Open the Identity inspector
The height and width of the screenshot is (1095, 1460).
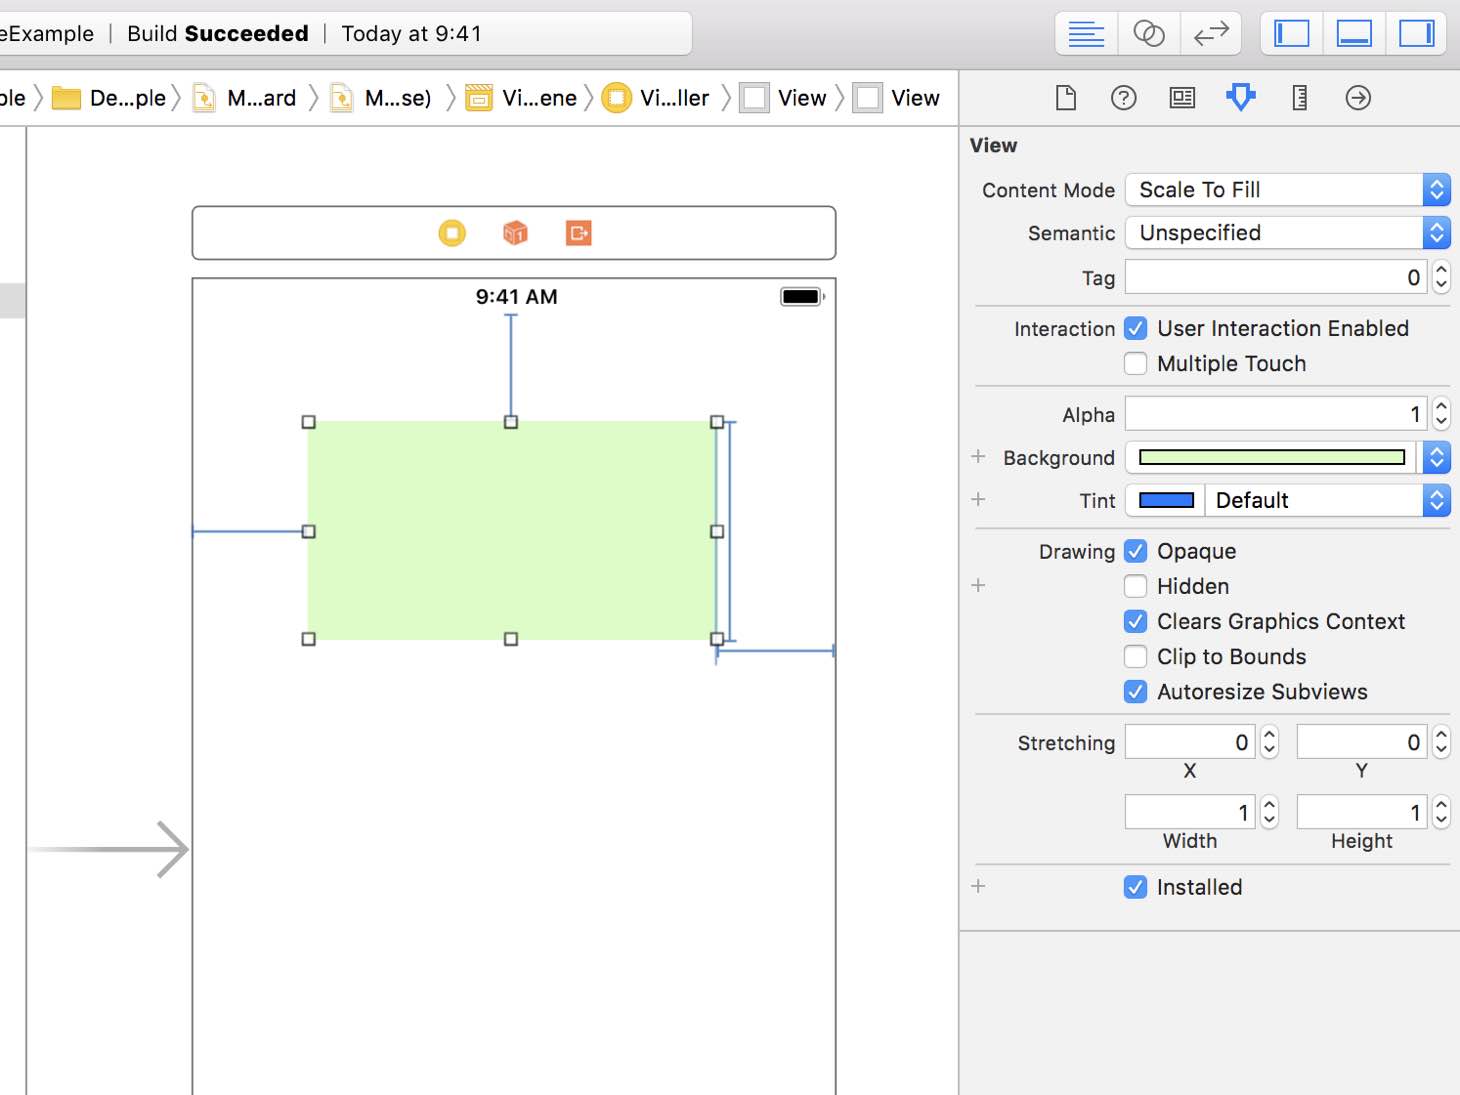click(1182, 98)
